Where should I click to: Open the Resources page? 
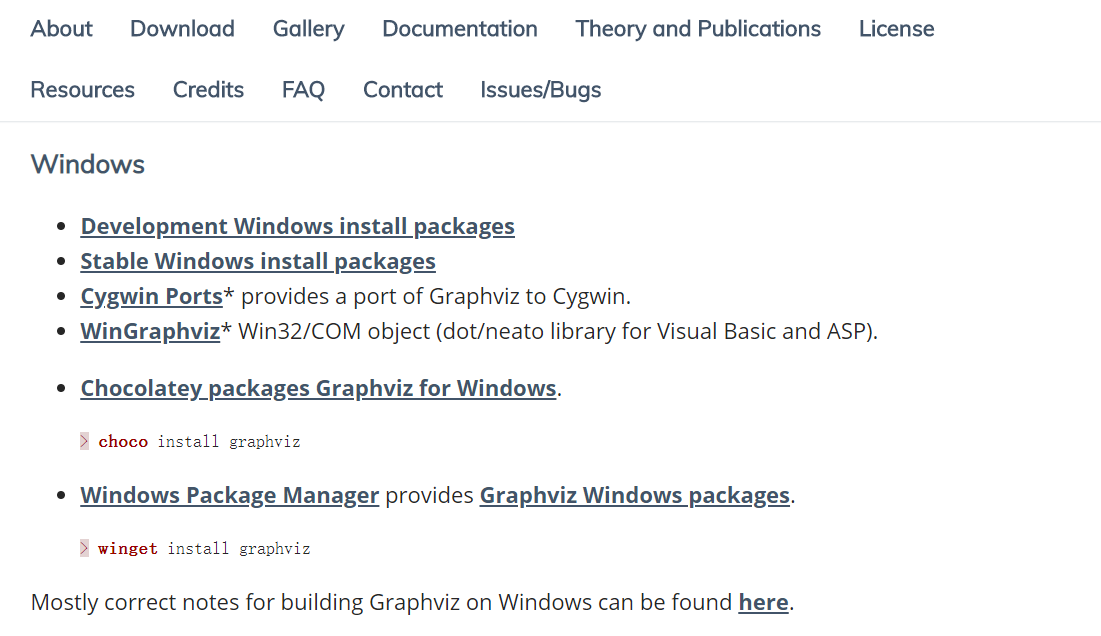[x=82, y=90]
